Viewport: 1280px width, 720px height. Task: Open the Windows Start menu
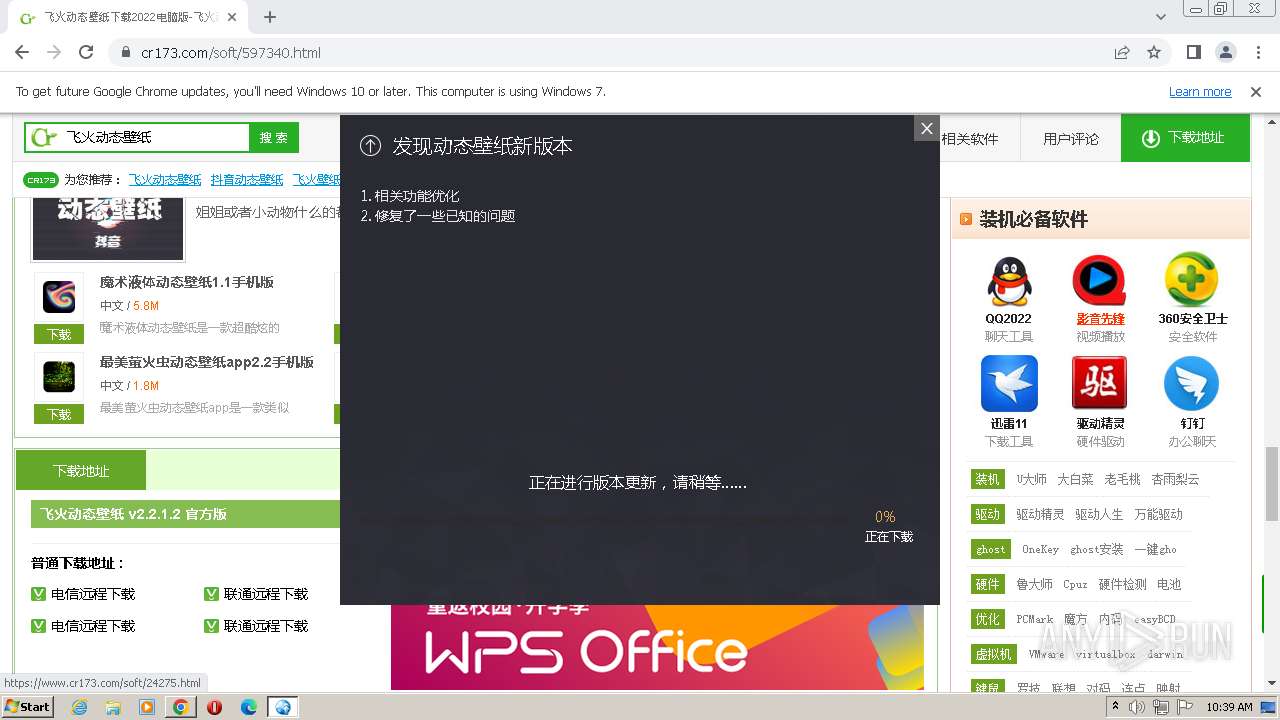tap(28, 707)
